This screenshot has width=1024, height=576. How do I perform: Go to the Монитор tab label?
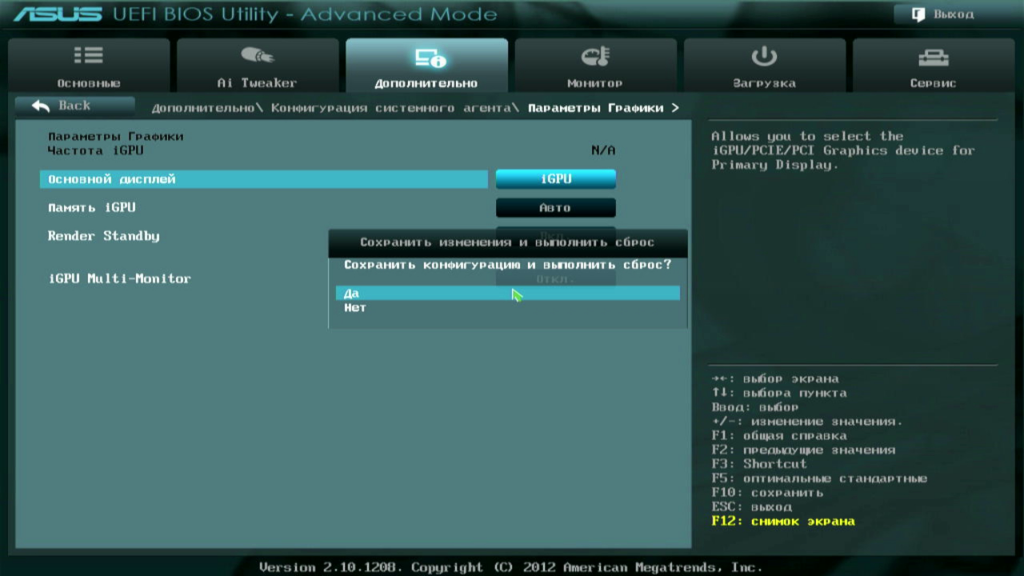[595, 83]
